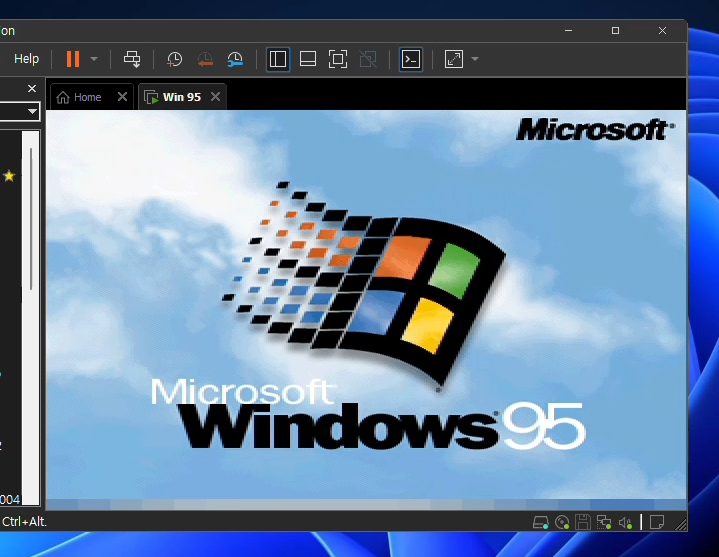Close the Home tab
The height and width of the screenshot is (557, 719).
click(x=122, y=97)
